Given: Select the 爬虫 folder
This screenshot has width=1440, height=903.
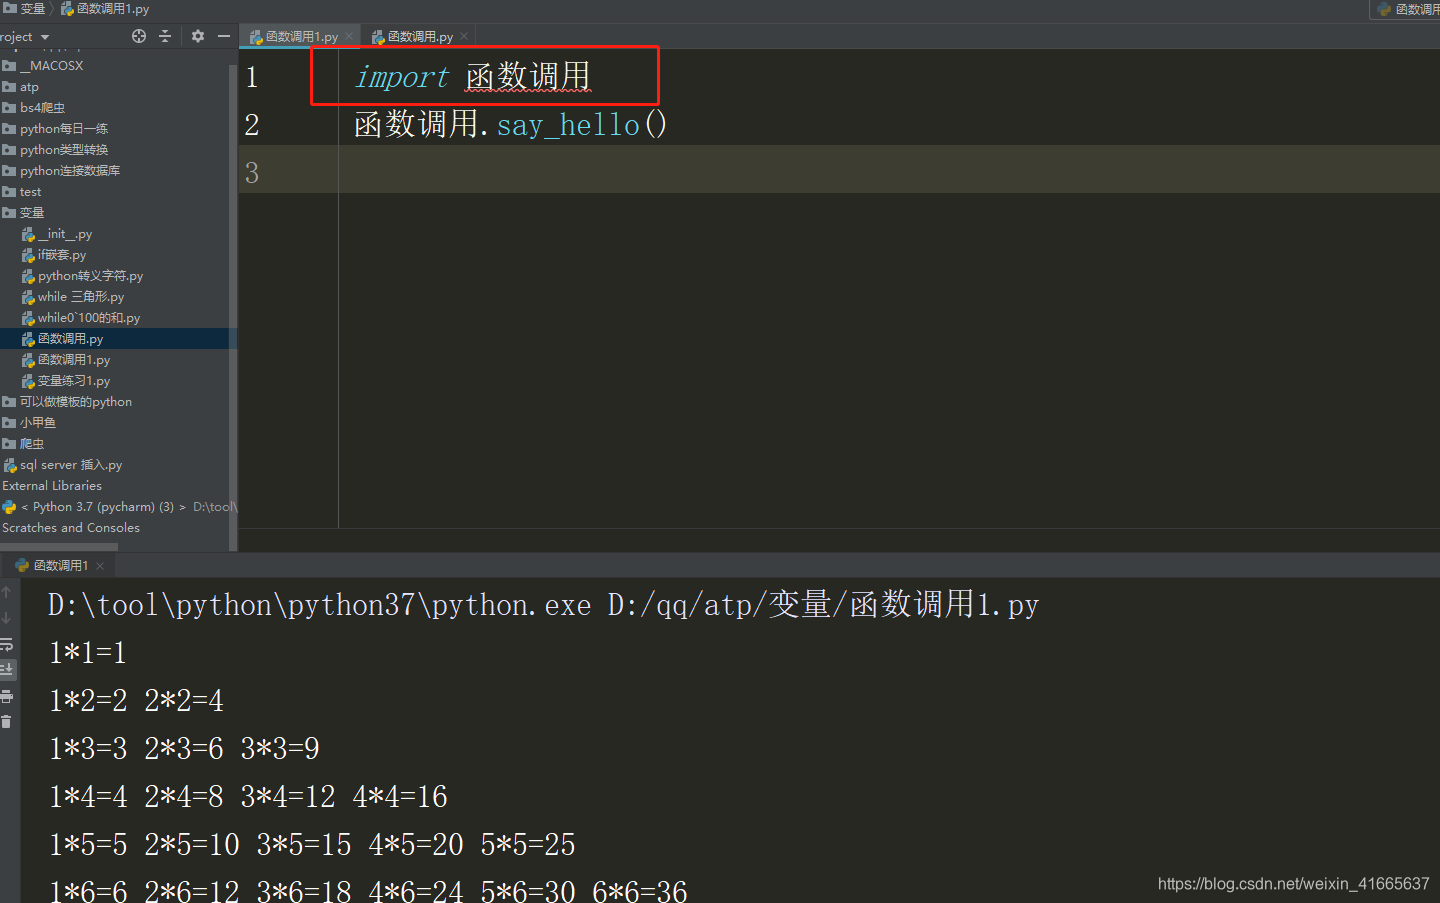Looking at the screenshot, I should [x=24, y=444].
